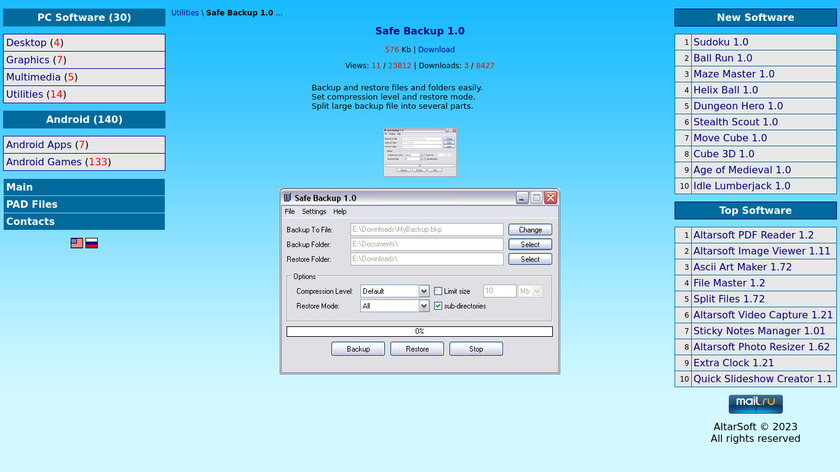Open the Settings menu
The width and height of the screenshot is (840, 472).
[x=314, y=212]
